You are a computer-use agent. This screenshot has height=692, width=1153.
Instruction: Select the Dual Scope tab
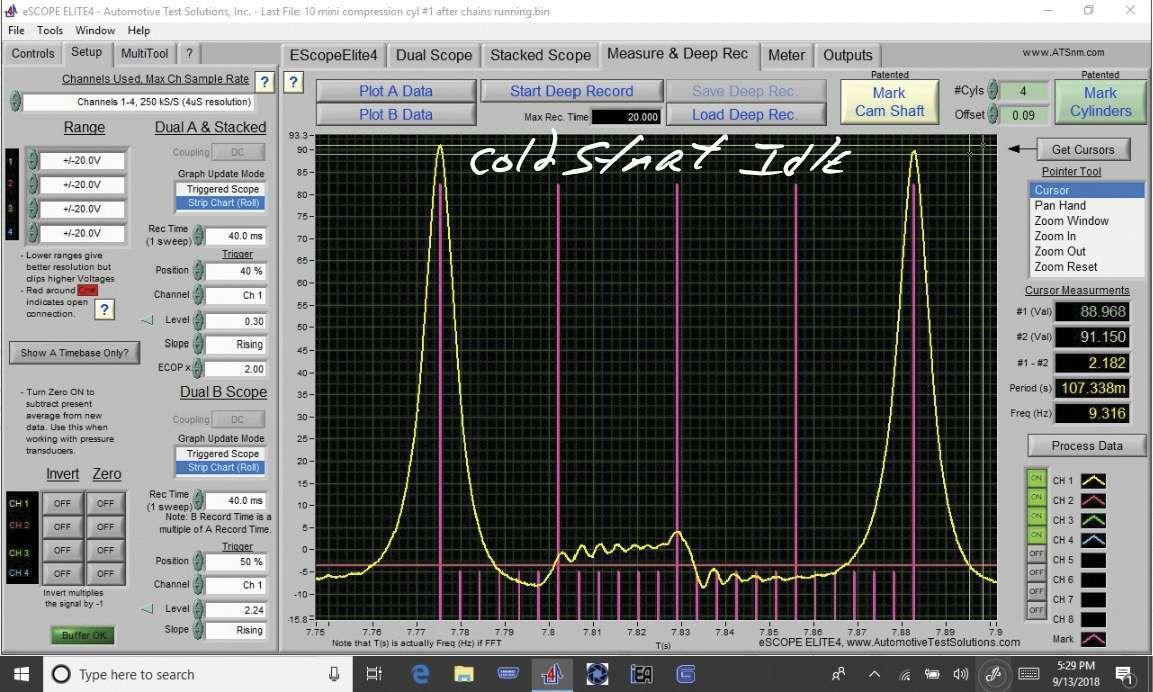[434, 55]
